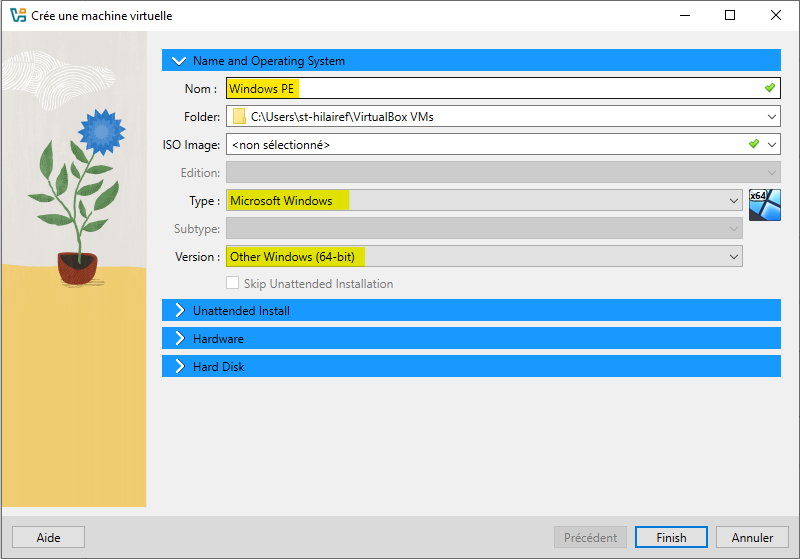Click the yellow folder icon in Folder field
800x559 pixels.
point(239,117)
